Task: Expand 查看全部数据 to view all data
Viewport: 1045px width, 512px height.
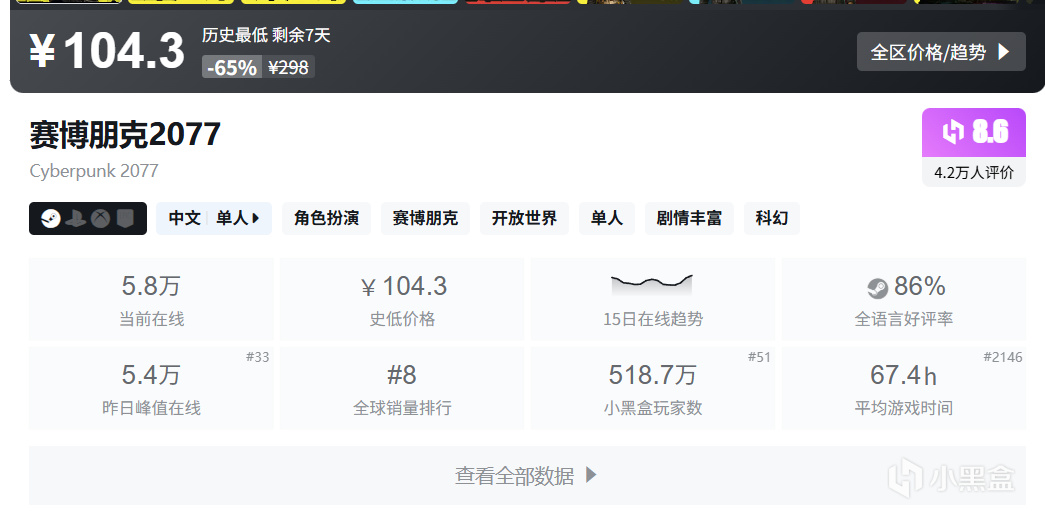Action: tap(527, 475)
